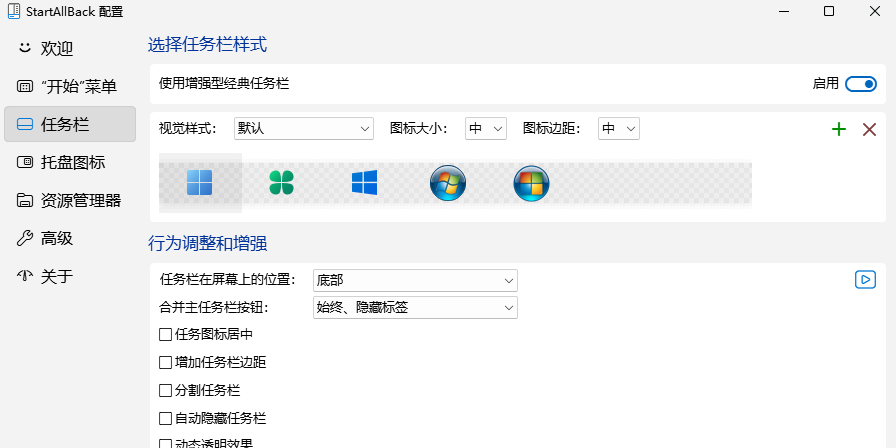Image resolution: width=896 pixels, height=448 pixels.
Task: Open the 欢迎 page
Action: (70, 49)
